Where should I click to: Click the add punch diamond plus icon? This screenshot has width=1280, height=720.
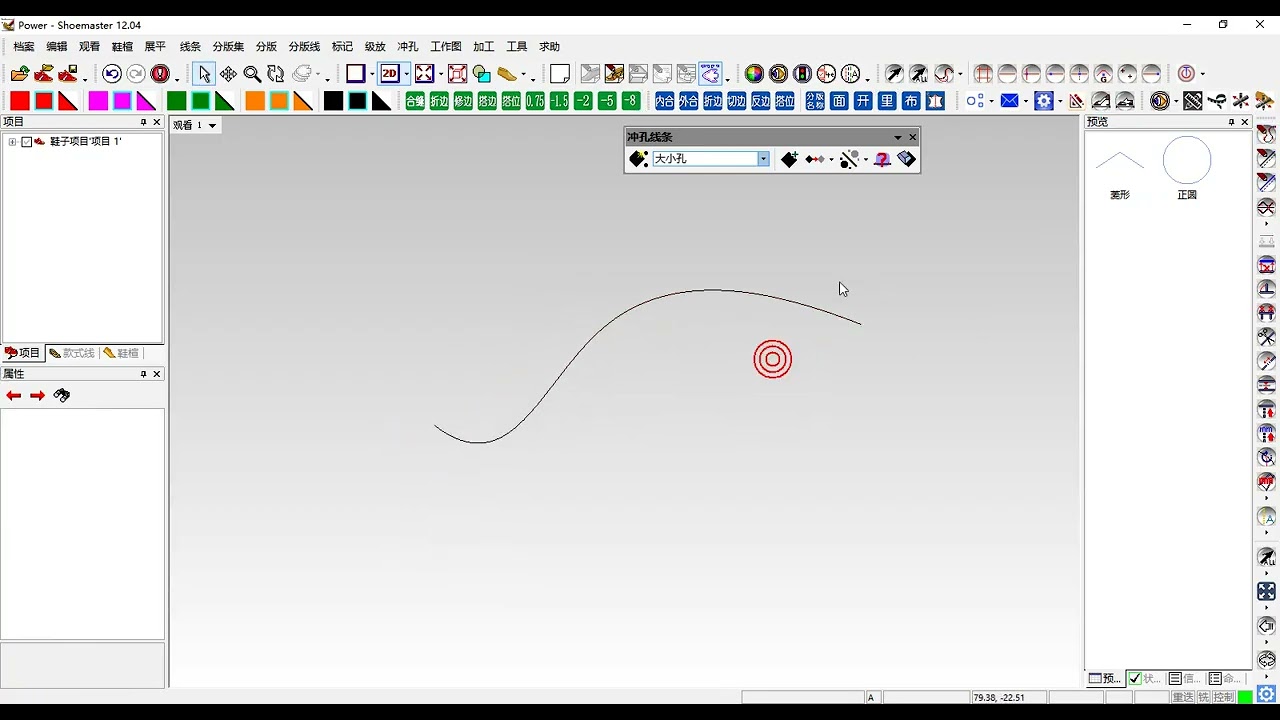click(x=789, y=159)
